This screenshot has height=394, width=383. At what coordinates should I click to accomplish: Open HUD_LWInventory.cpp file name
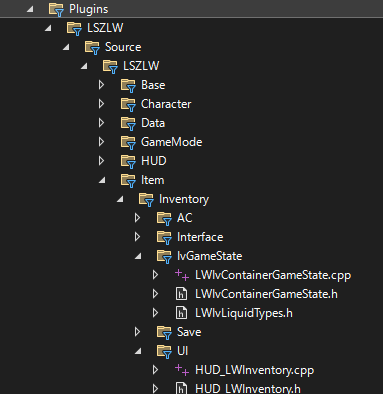tap(255, 370)
